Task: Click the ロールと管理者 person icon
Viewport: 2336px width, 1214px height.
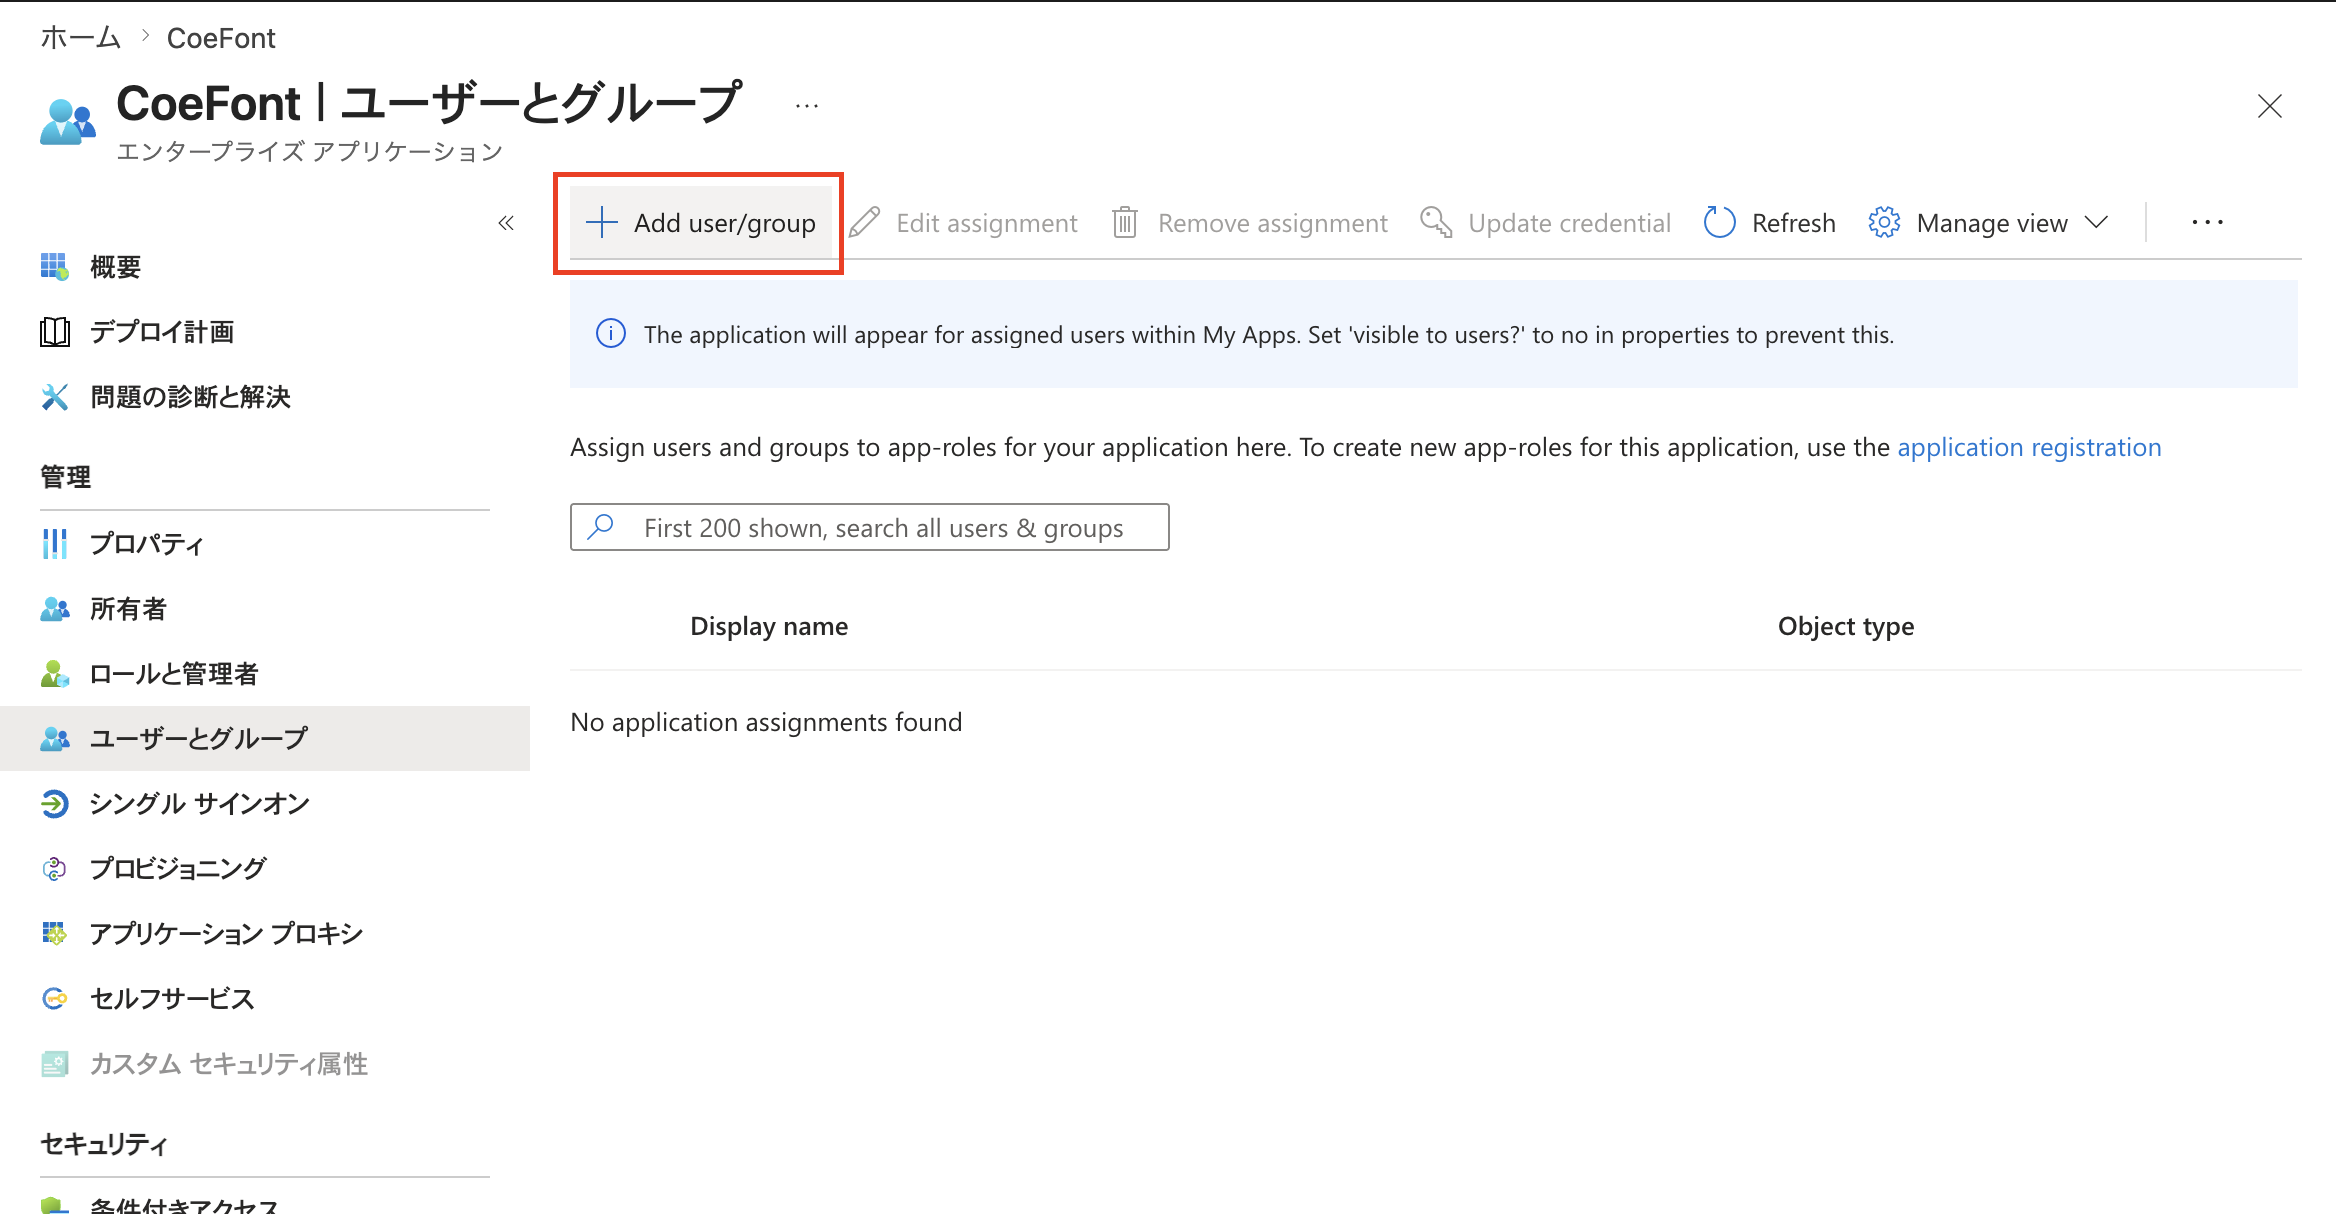Action: (x=54, y=674)
